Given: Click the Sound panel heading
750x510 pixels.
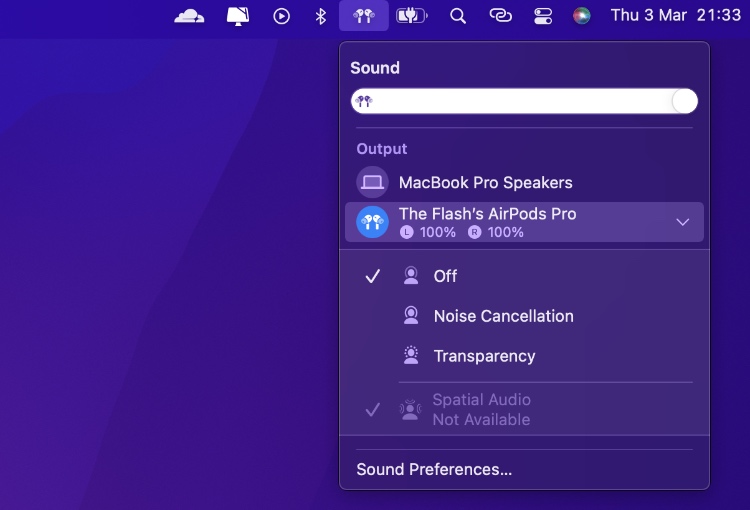Looking at the screenshot, I should tap(375, 68).
